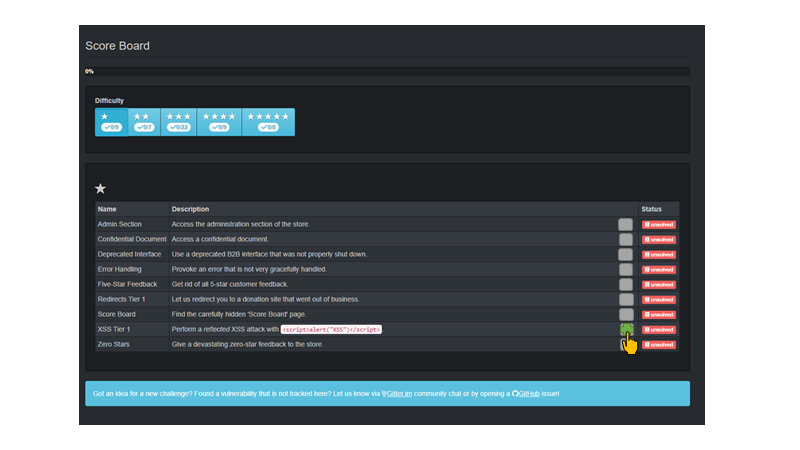Click the 0% progress bar
This screenshot has width=800, height=450.
(387, 71)
